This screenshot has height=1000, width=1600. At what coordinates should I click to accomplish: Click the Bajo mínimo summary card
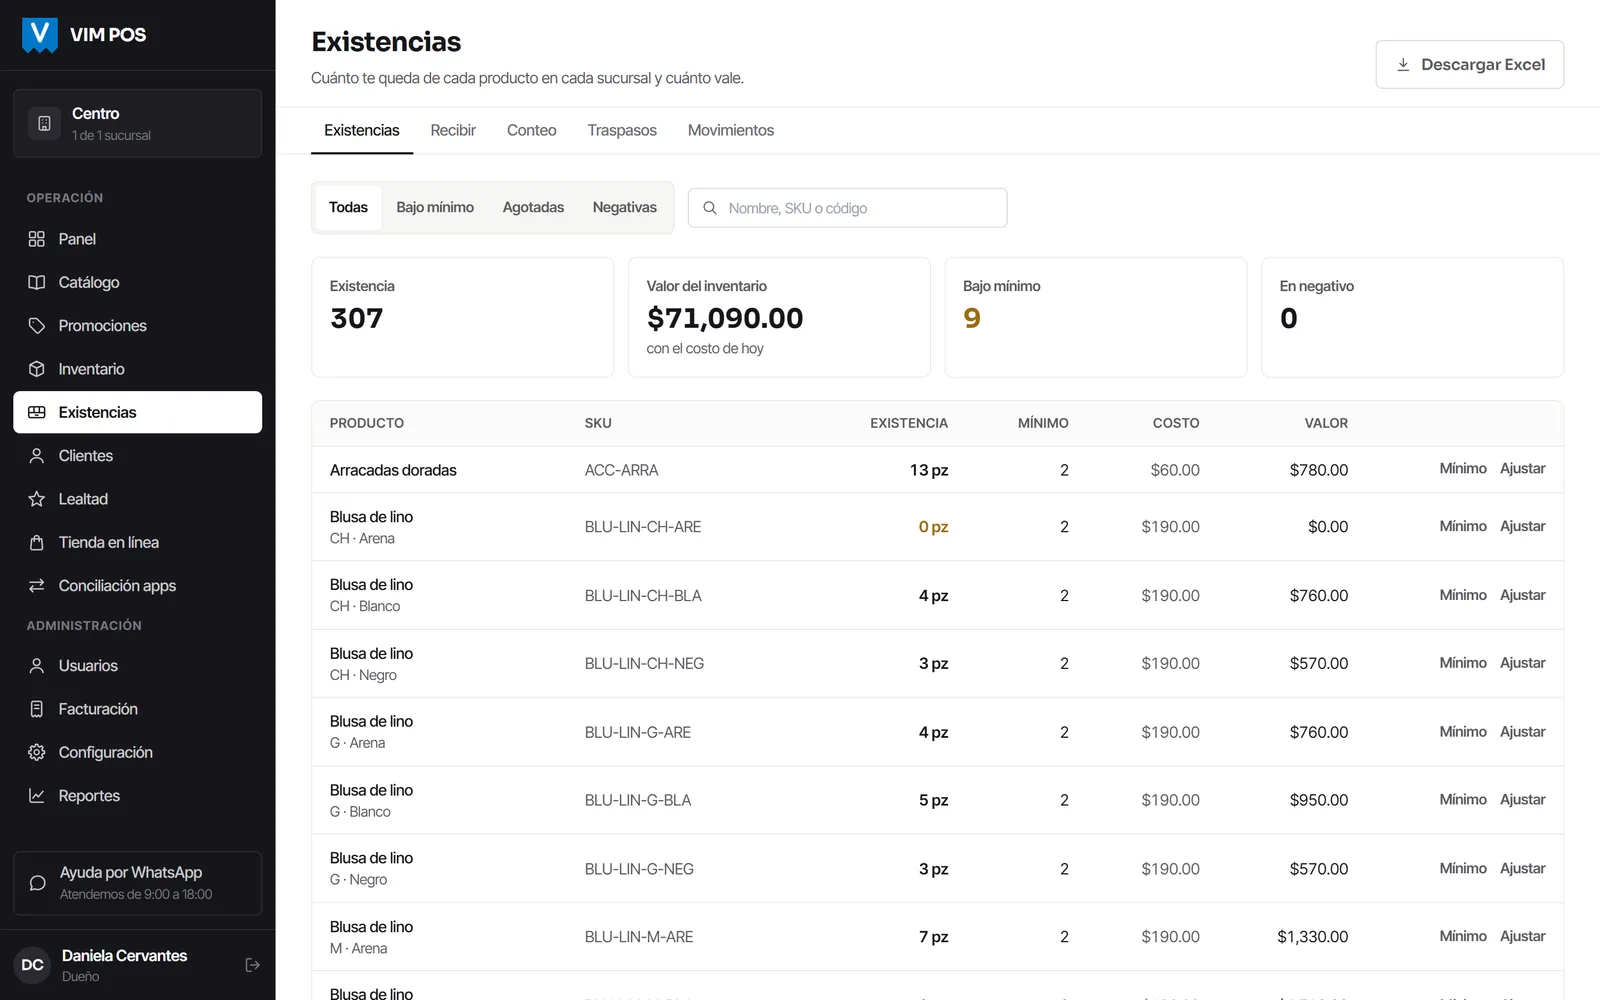(x=1096, y=317)
